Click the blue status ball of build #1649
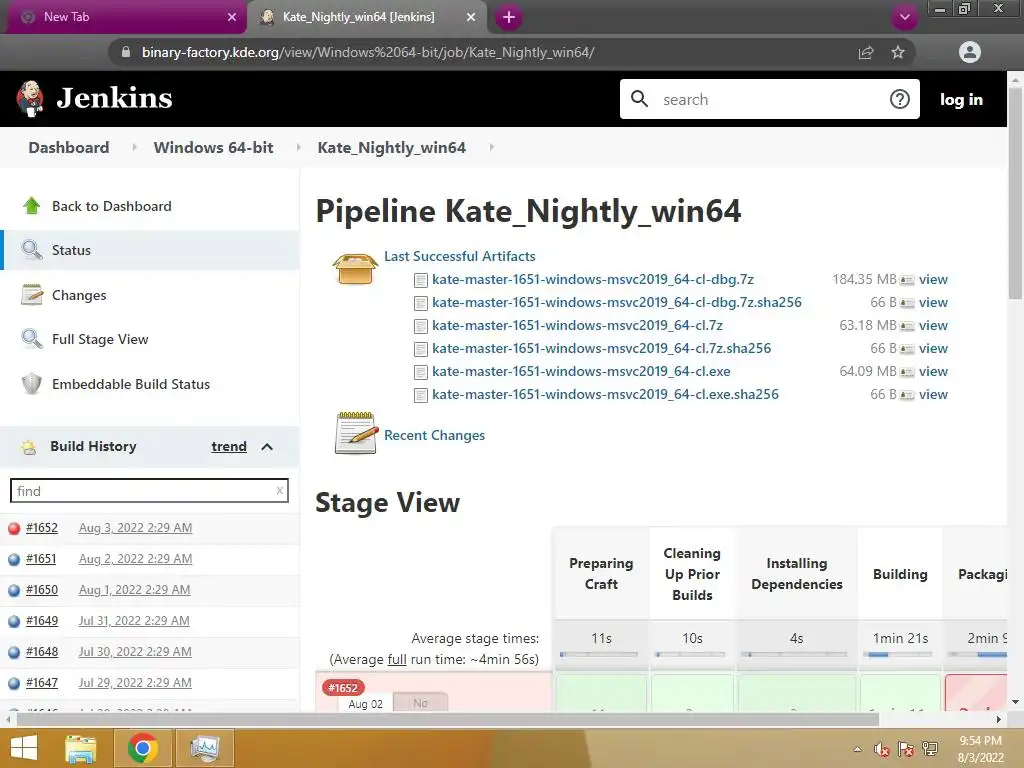This screenshot has width=1024, height=768. (x=14, y=621)
